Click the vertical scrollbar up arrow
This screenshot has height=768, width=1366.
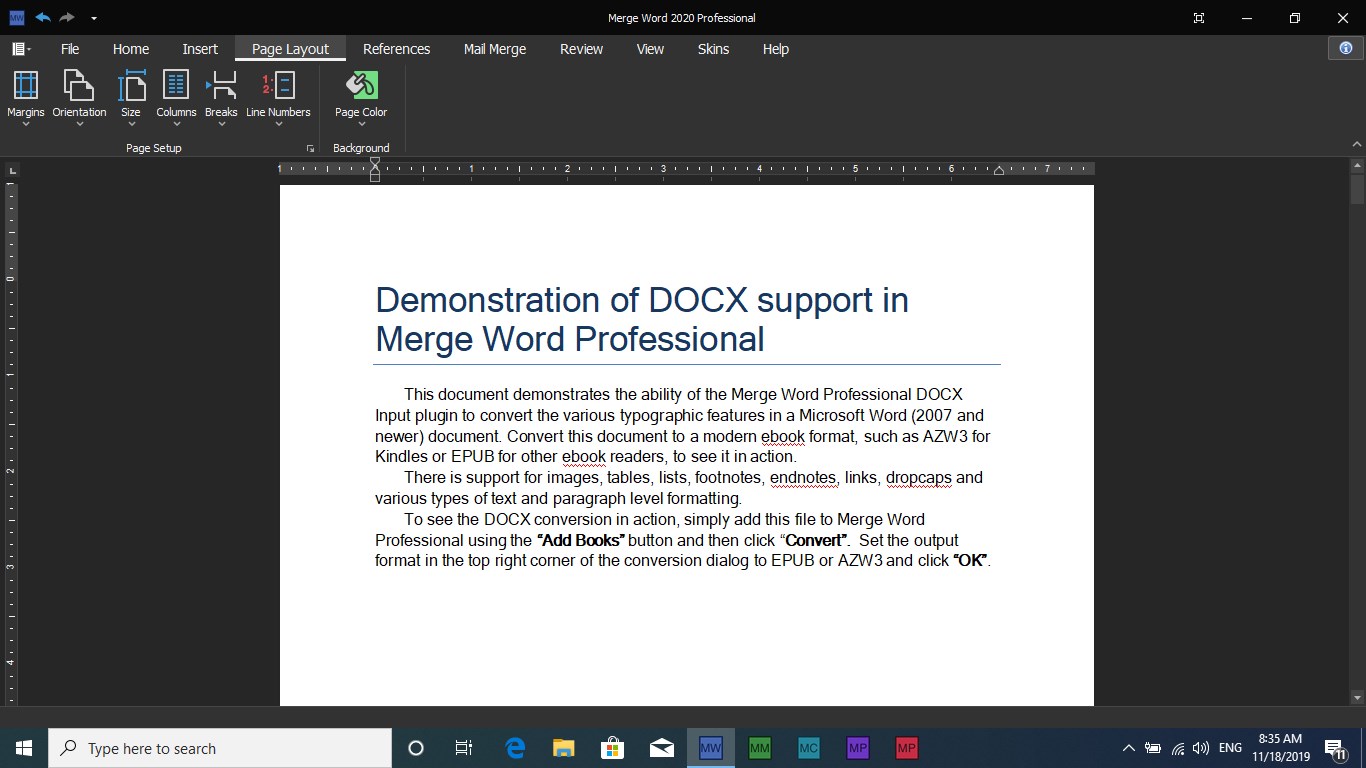tap(1357, 165)
